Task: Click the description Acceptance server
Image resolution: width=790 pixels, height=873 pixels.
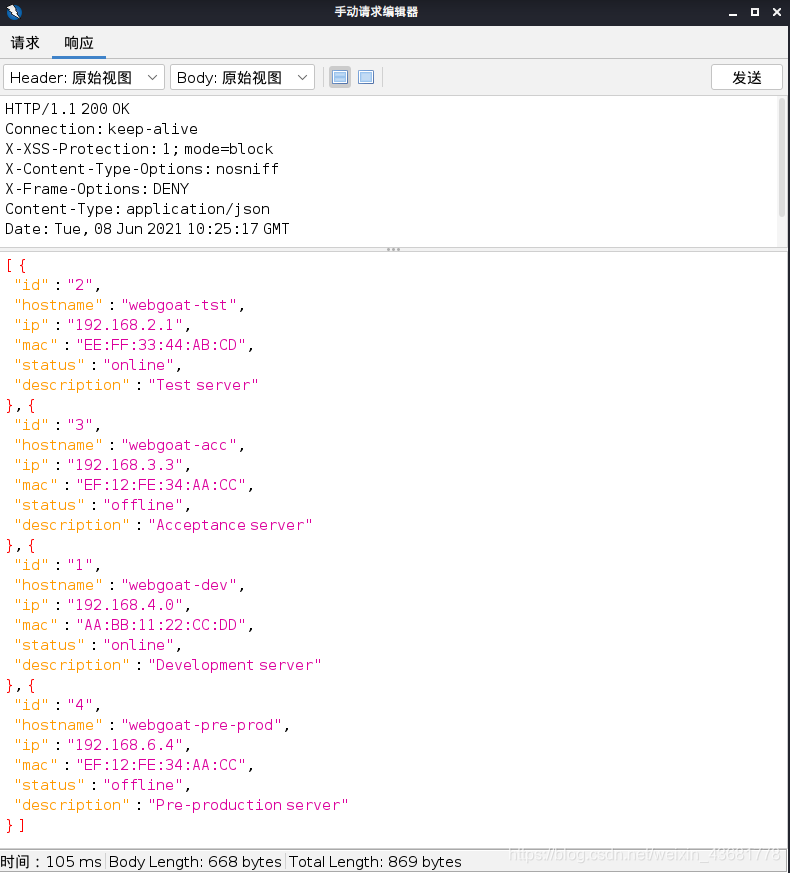Action: click(230, 525)
